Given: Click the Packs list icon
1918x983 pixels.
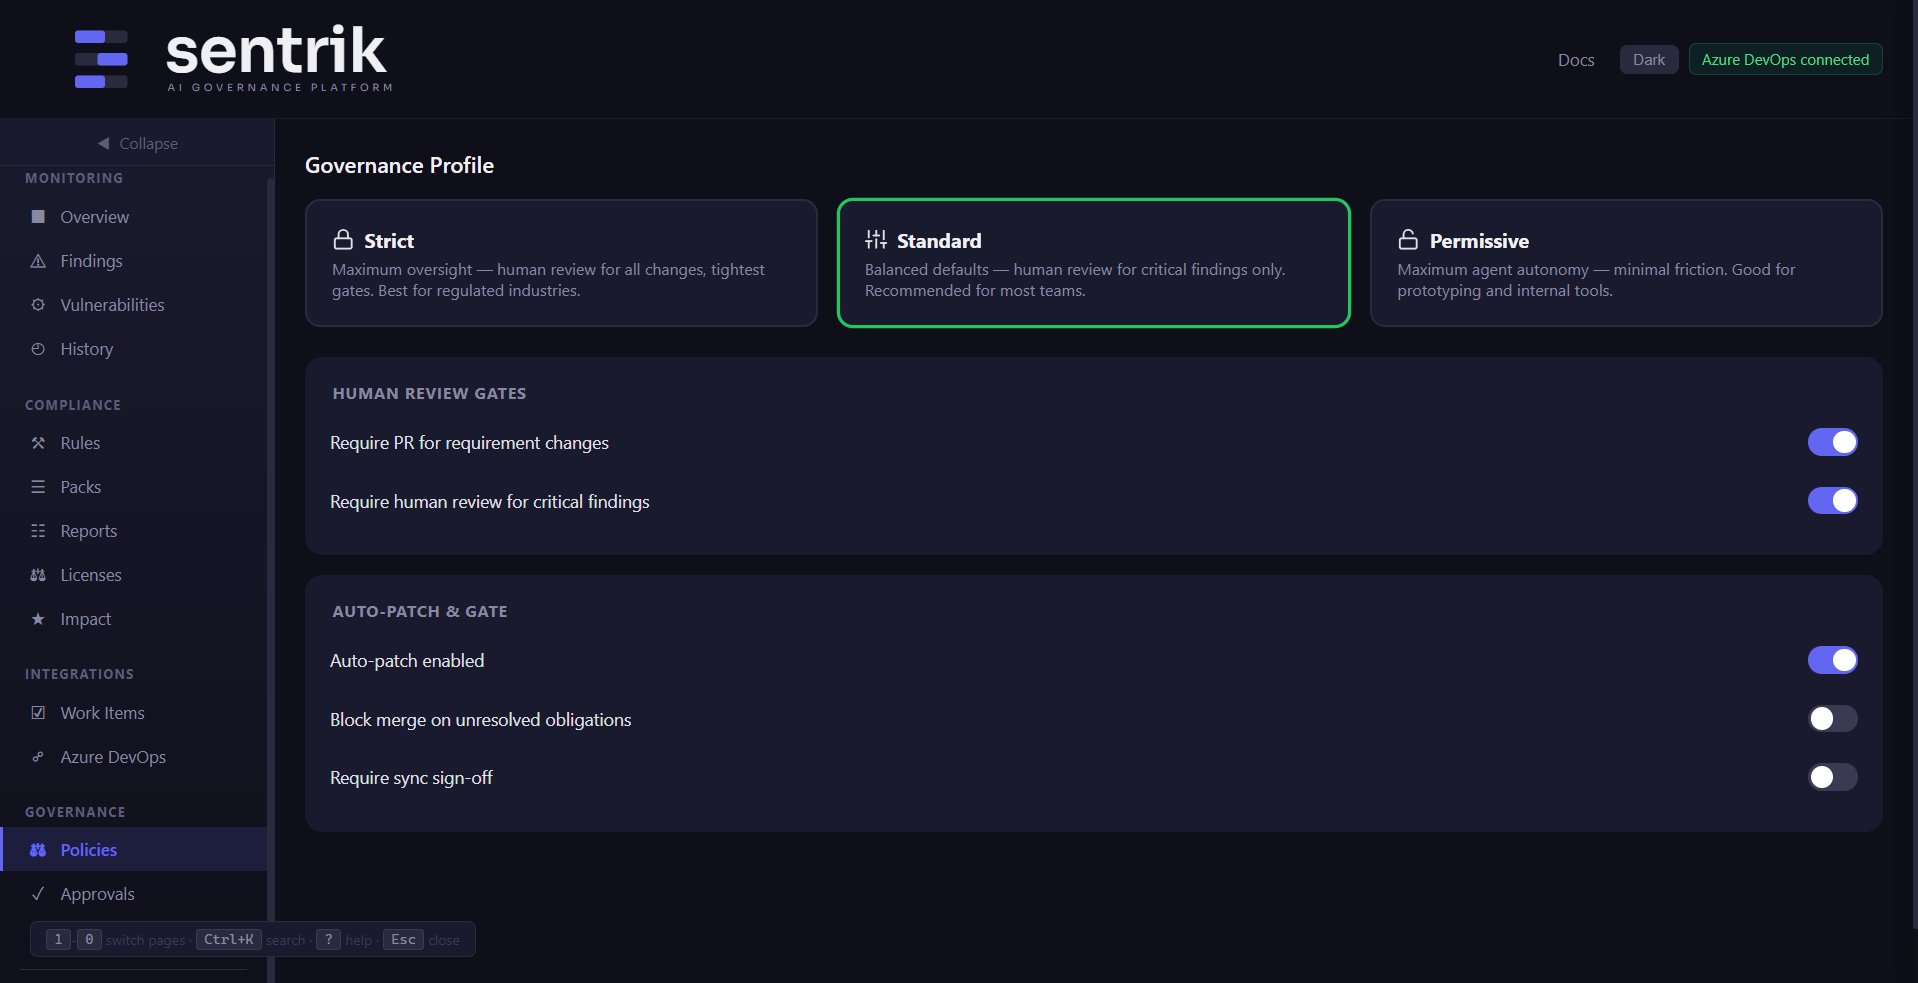Looking at the screenshot, I should [x=38, y=487].
